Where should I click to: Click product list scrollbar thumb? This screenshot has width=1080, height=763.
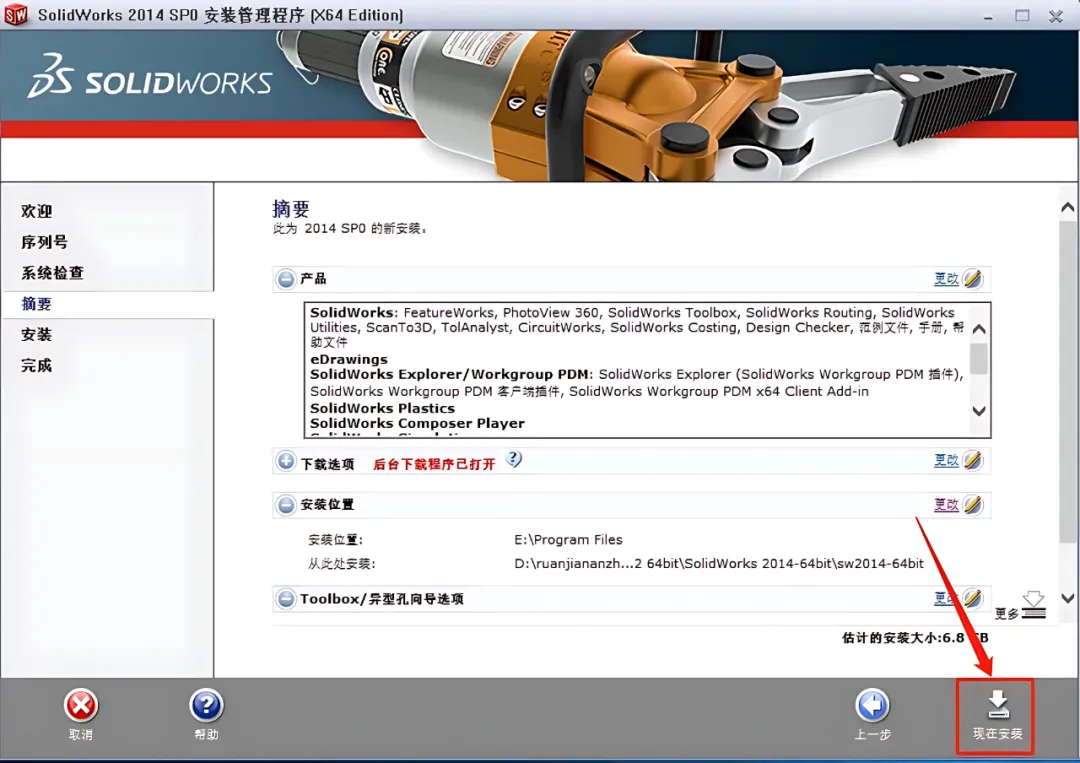tap(979, 359)
